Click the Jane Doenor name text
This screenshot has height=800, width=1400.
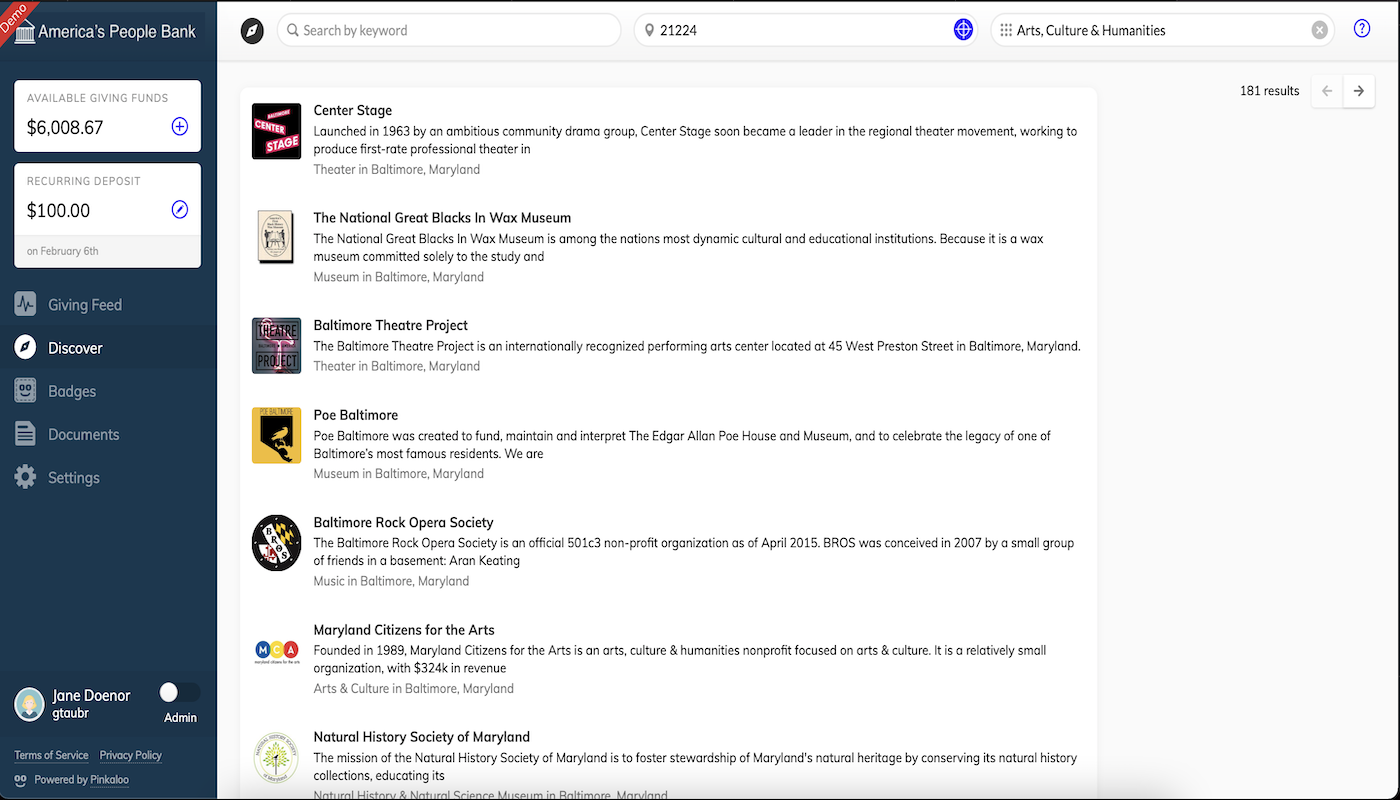pos(91,696)
